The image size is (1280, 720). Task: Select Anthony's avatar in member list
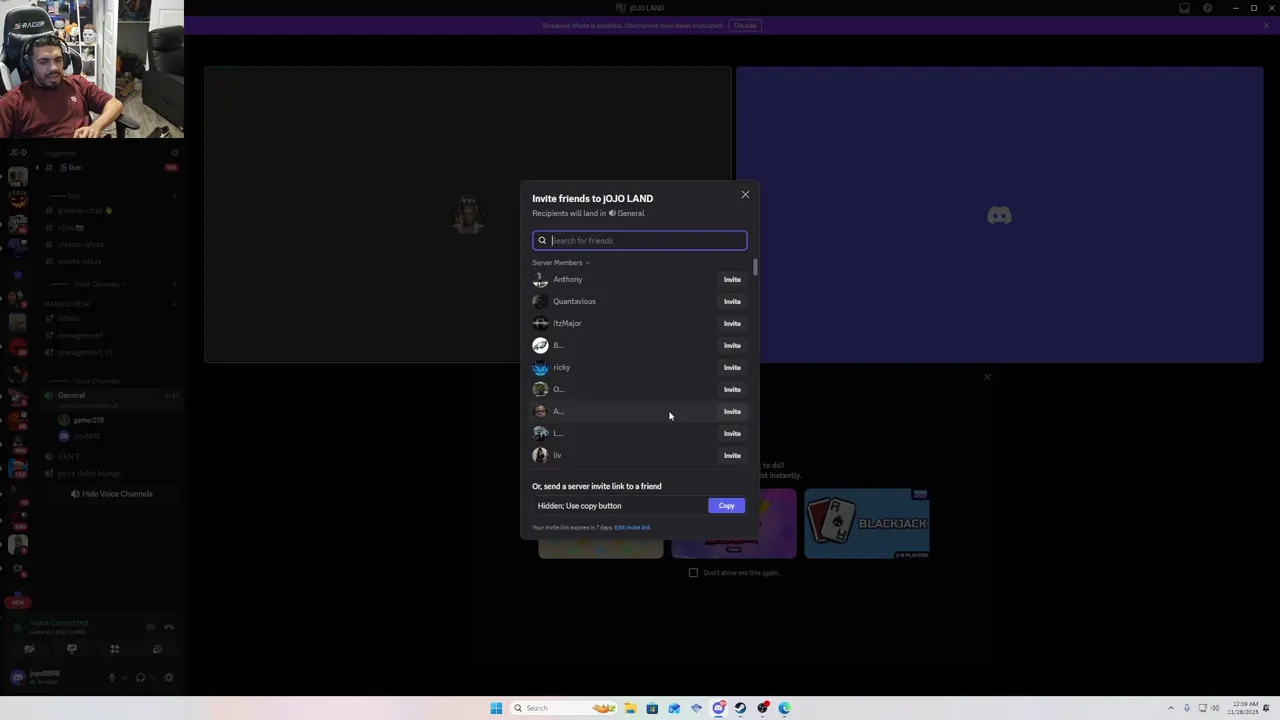pos(541,280)
